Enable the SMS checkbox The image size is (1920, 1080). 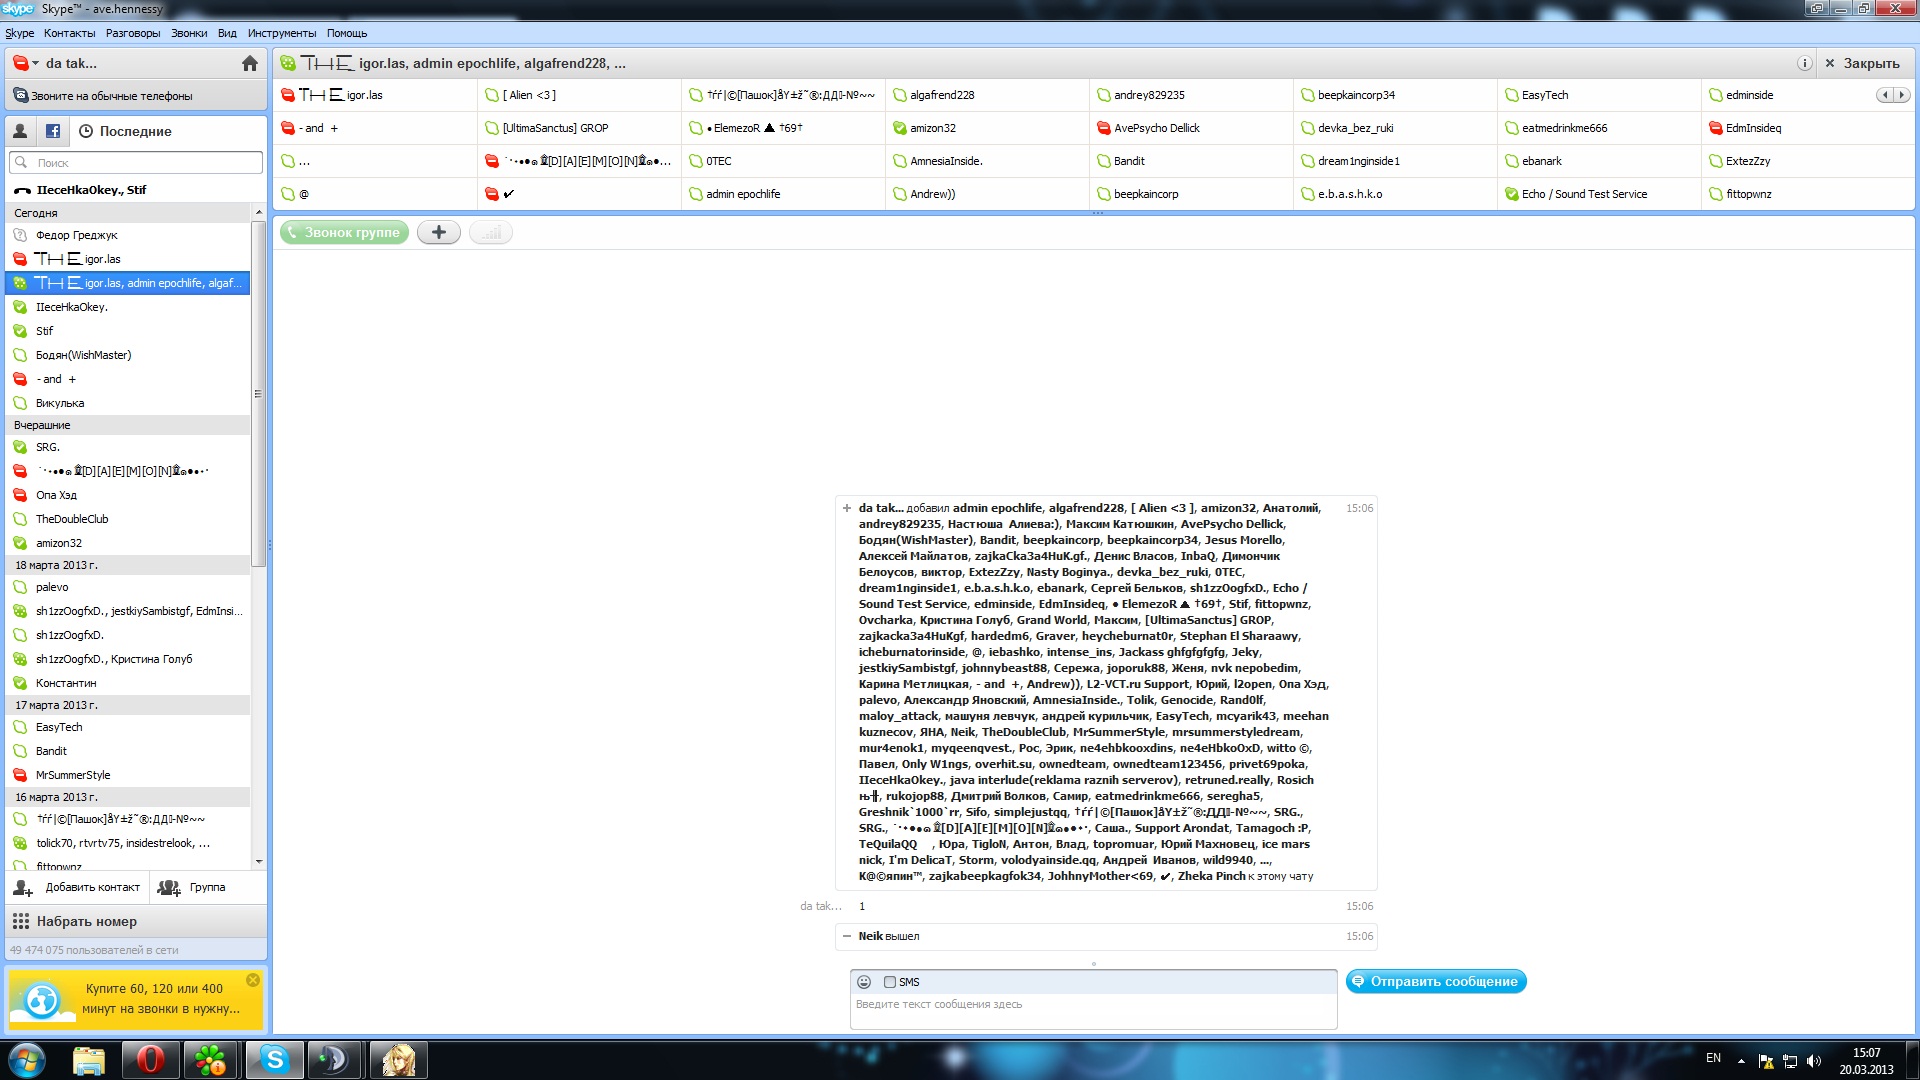pyautogui.click(x=889, y=982)
